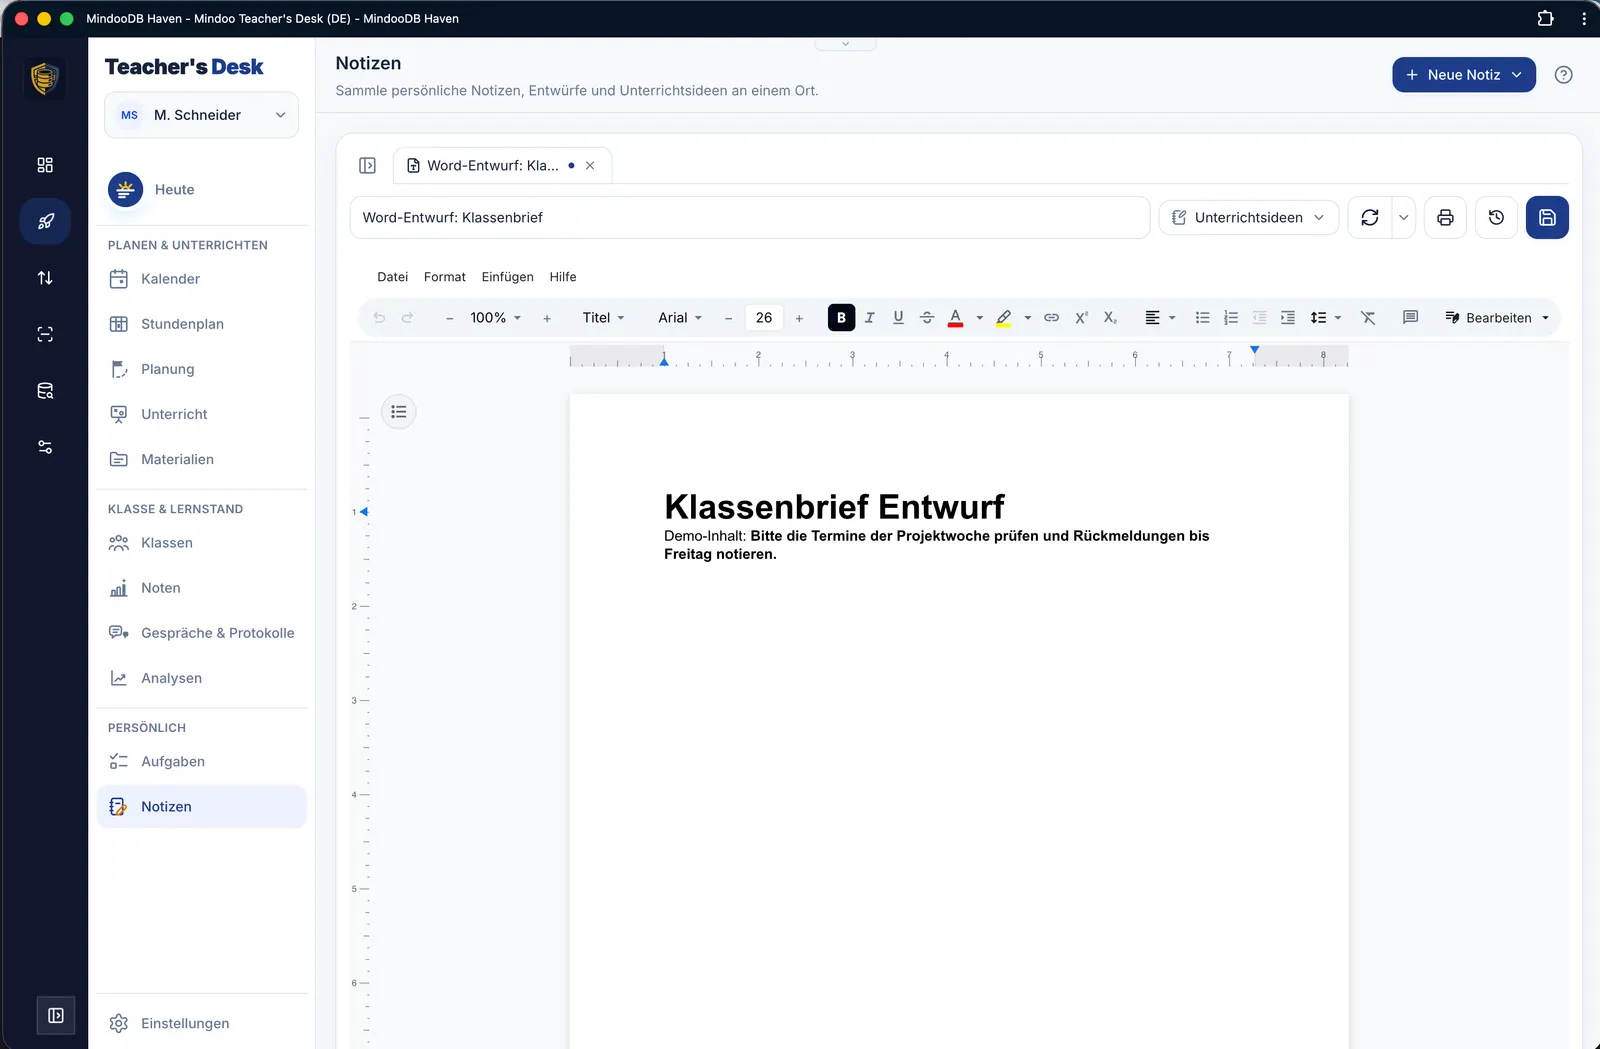The width and height of the screenshot is (1600, 1049).
Task: Open the Format menu
Action: pos(445,277)
